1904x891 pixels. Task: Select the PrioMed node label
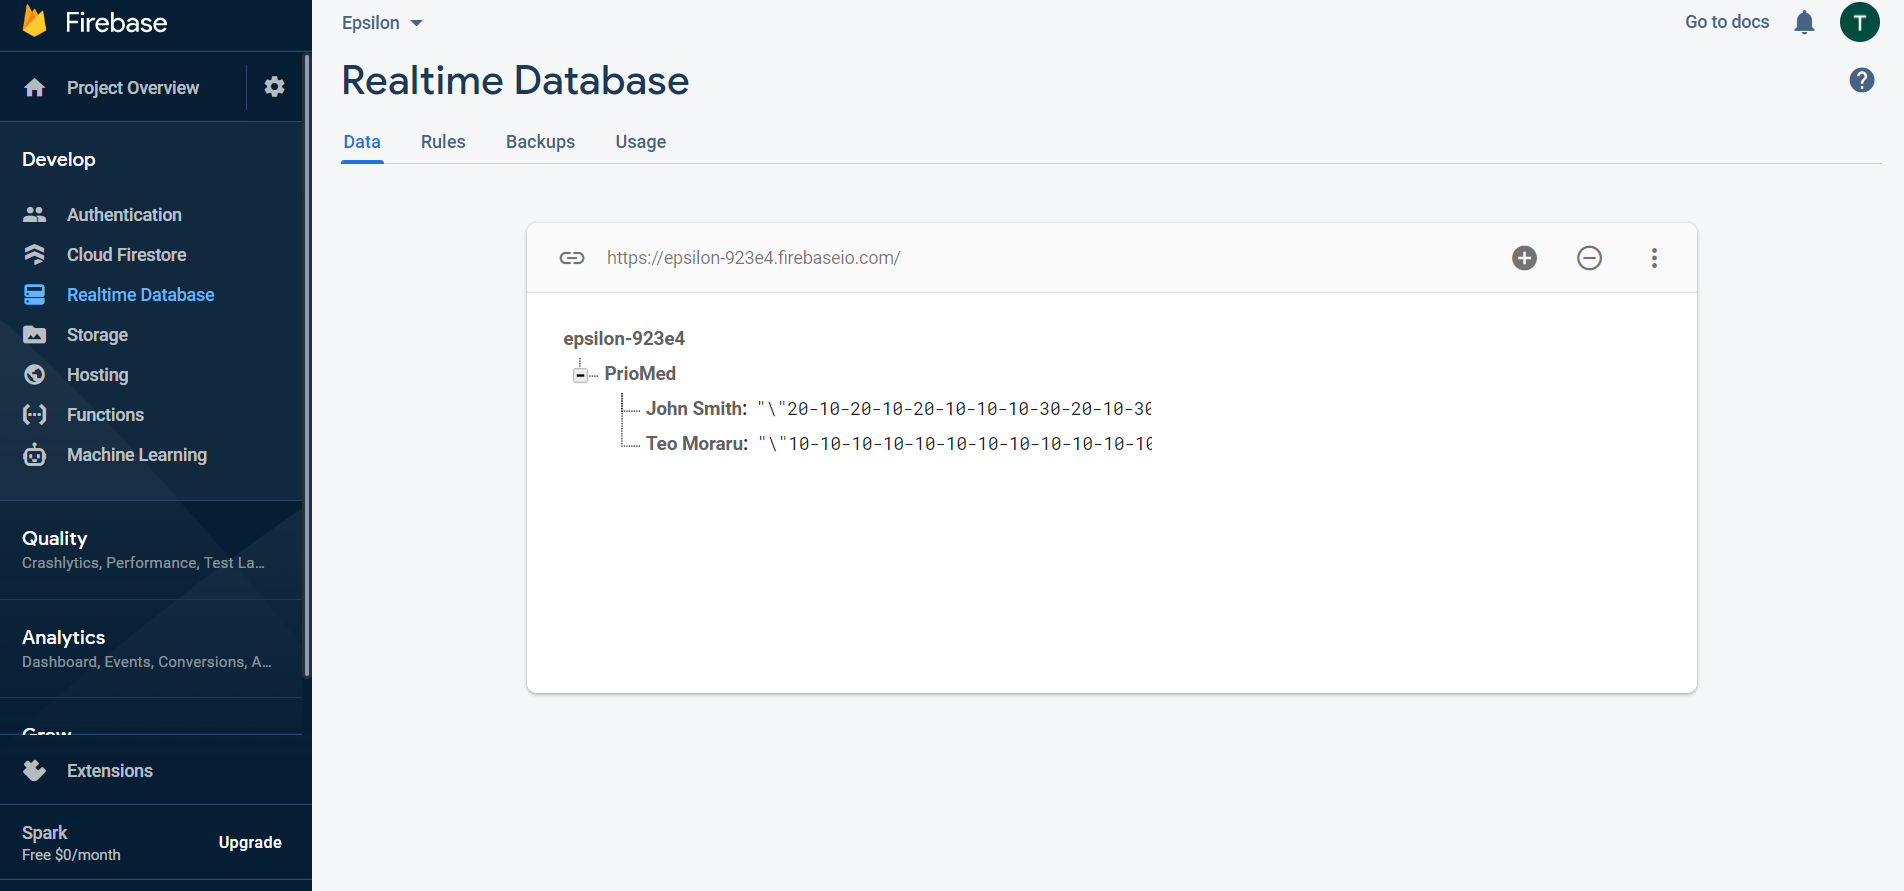coord(640,373)
